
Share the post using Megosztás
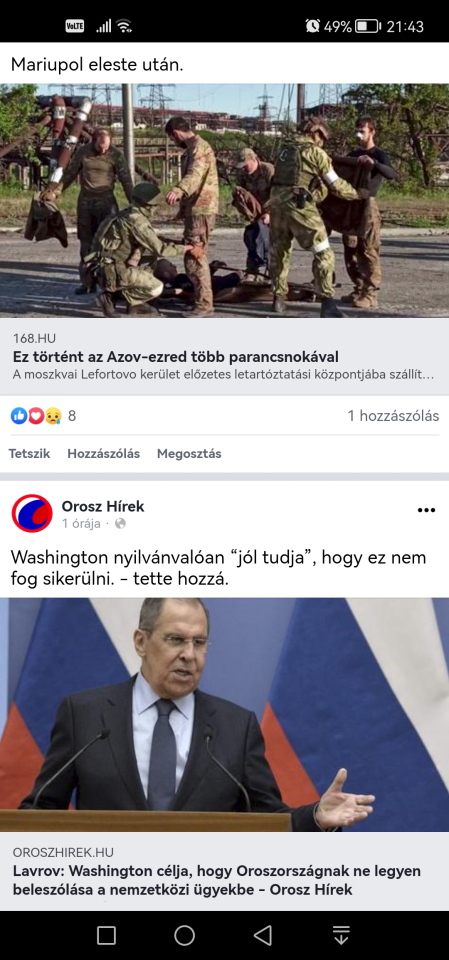pyautogui.click(x=189, y=454)
